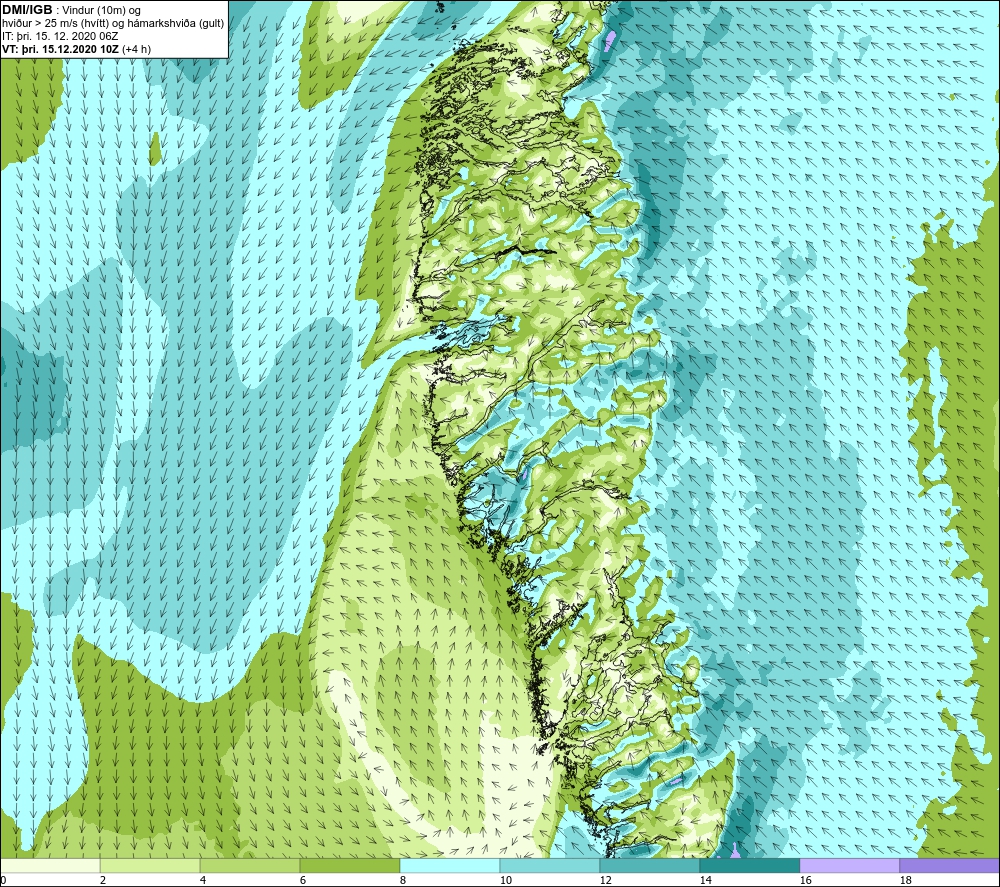Click the legend label '8'
1000x887 pixels.
pyautogui.click(x=403, y=881)
